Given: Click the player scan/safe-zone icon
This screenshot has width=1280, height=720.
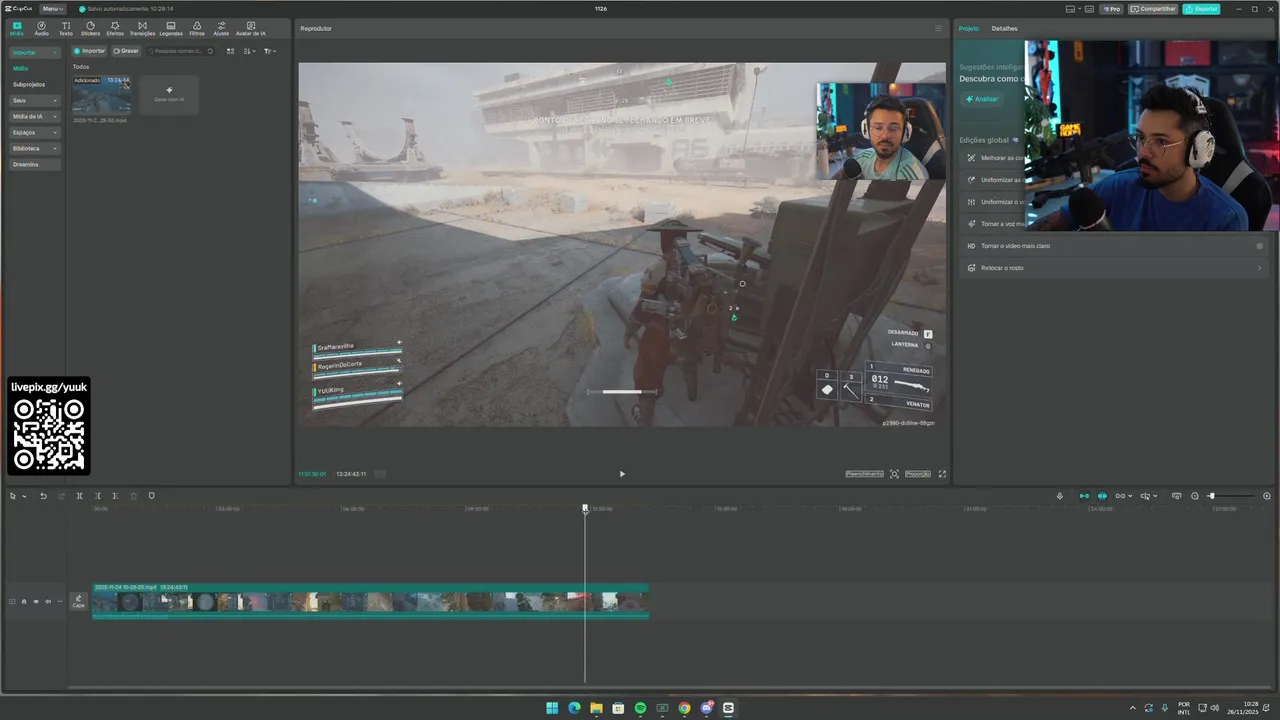Looking at the screenshot, I should [x=894, y=474].
